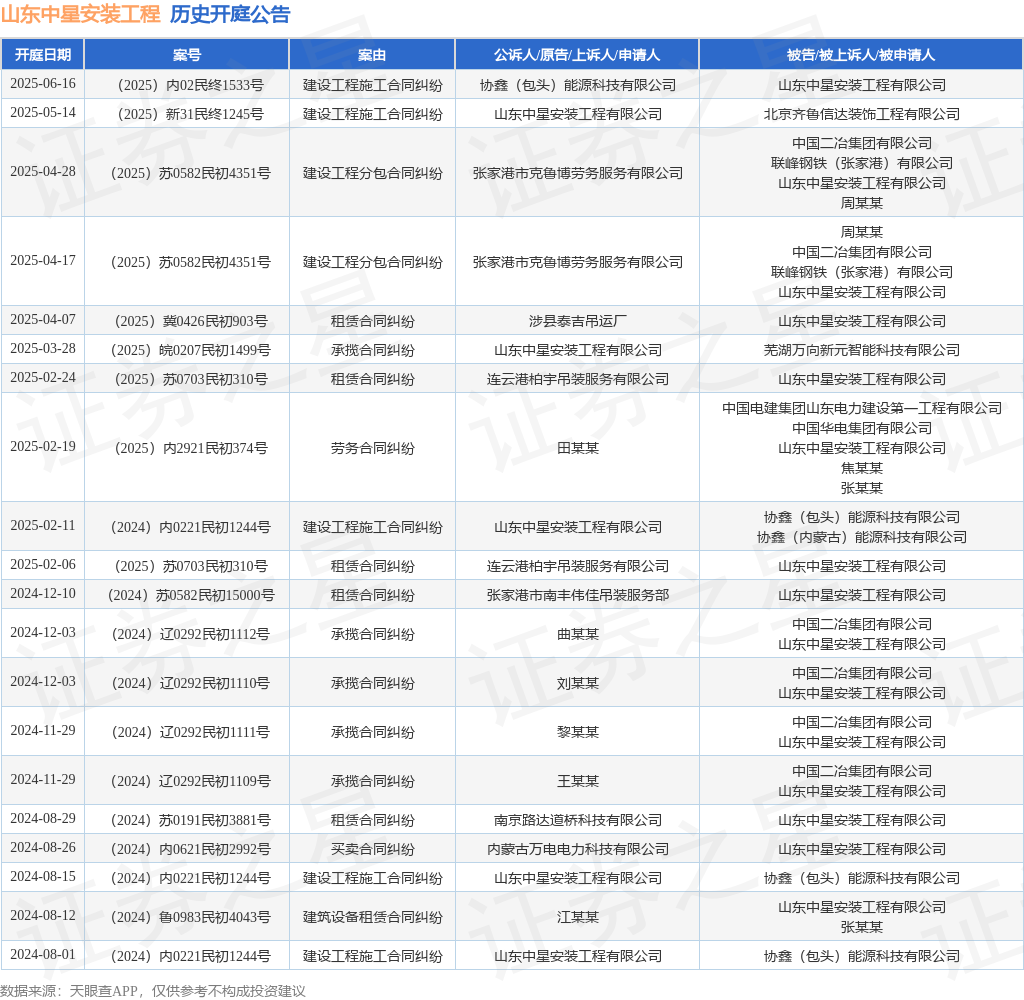1024x1000 pixels.
Task: Select the date 2025-04-28
Action: tap(43, 171)
